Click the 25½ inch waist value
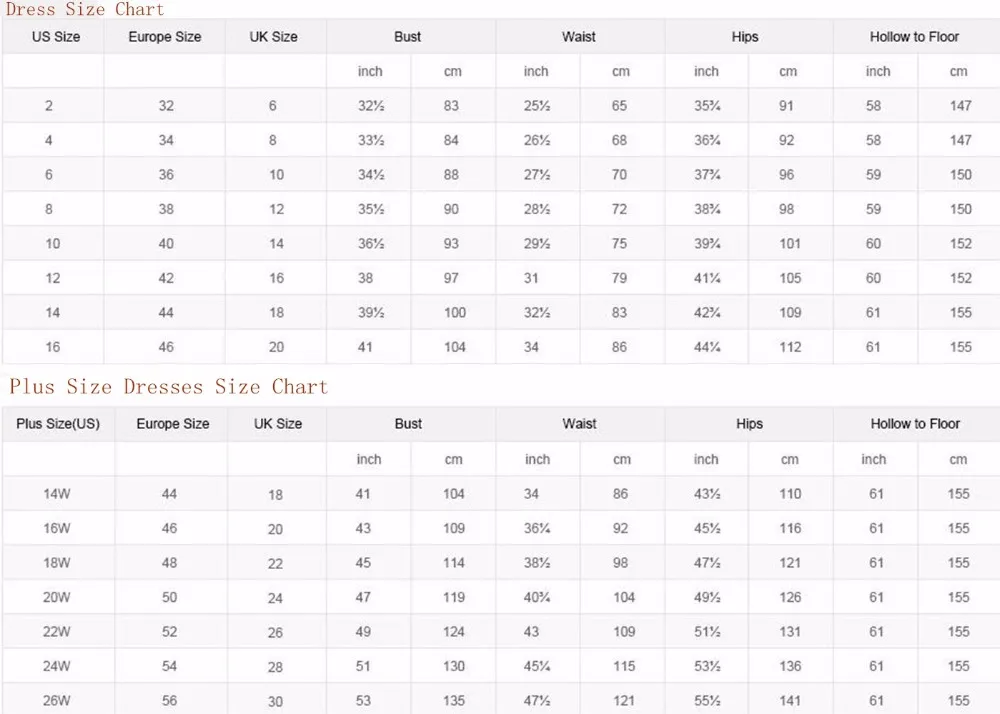This screenshot has height=714, width=1000. (537, 106)
